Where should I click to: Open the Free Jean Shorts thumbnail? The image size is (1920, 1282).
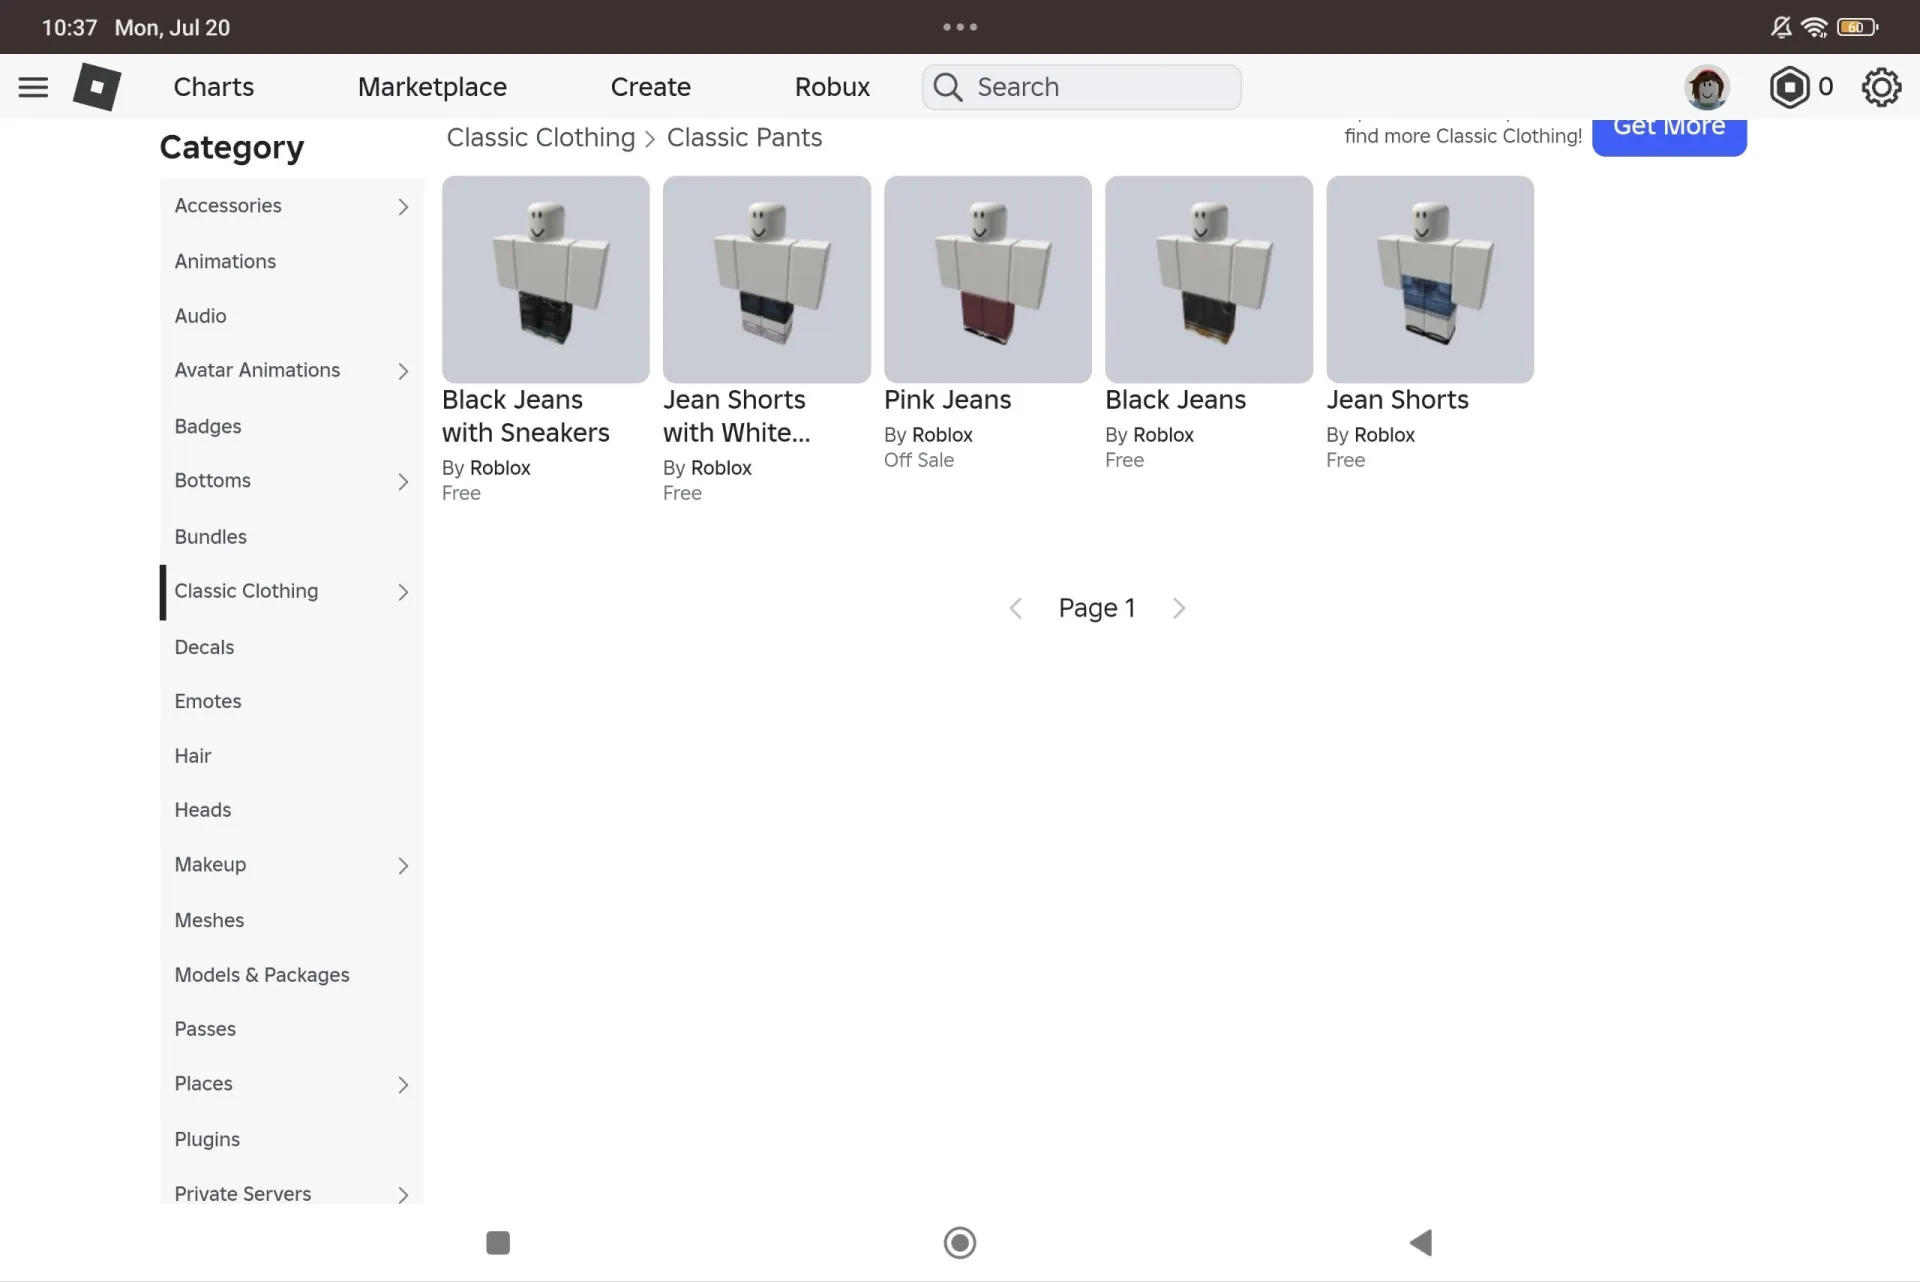1430,279
